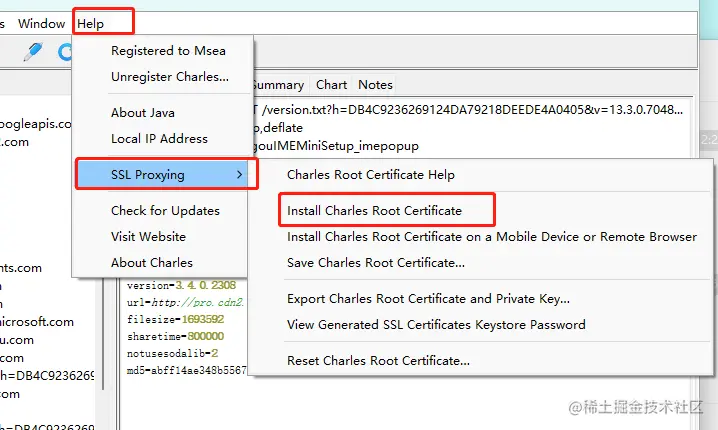Expand SSL Proxying submenu arrow
The width and height of the screenshot is (718, 430).
pyautogui.click(x=239, y=174)
